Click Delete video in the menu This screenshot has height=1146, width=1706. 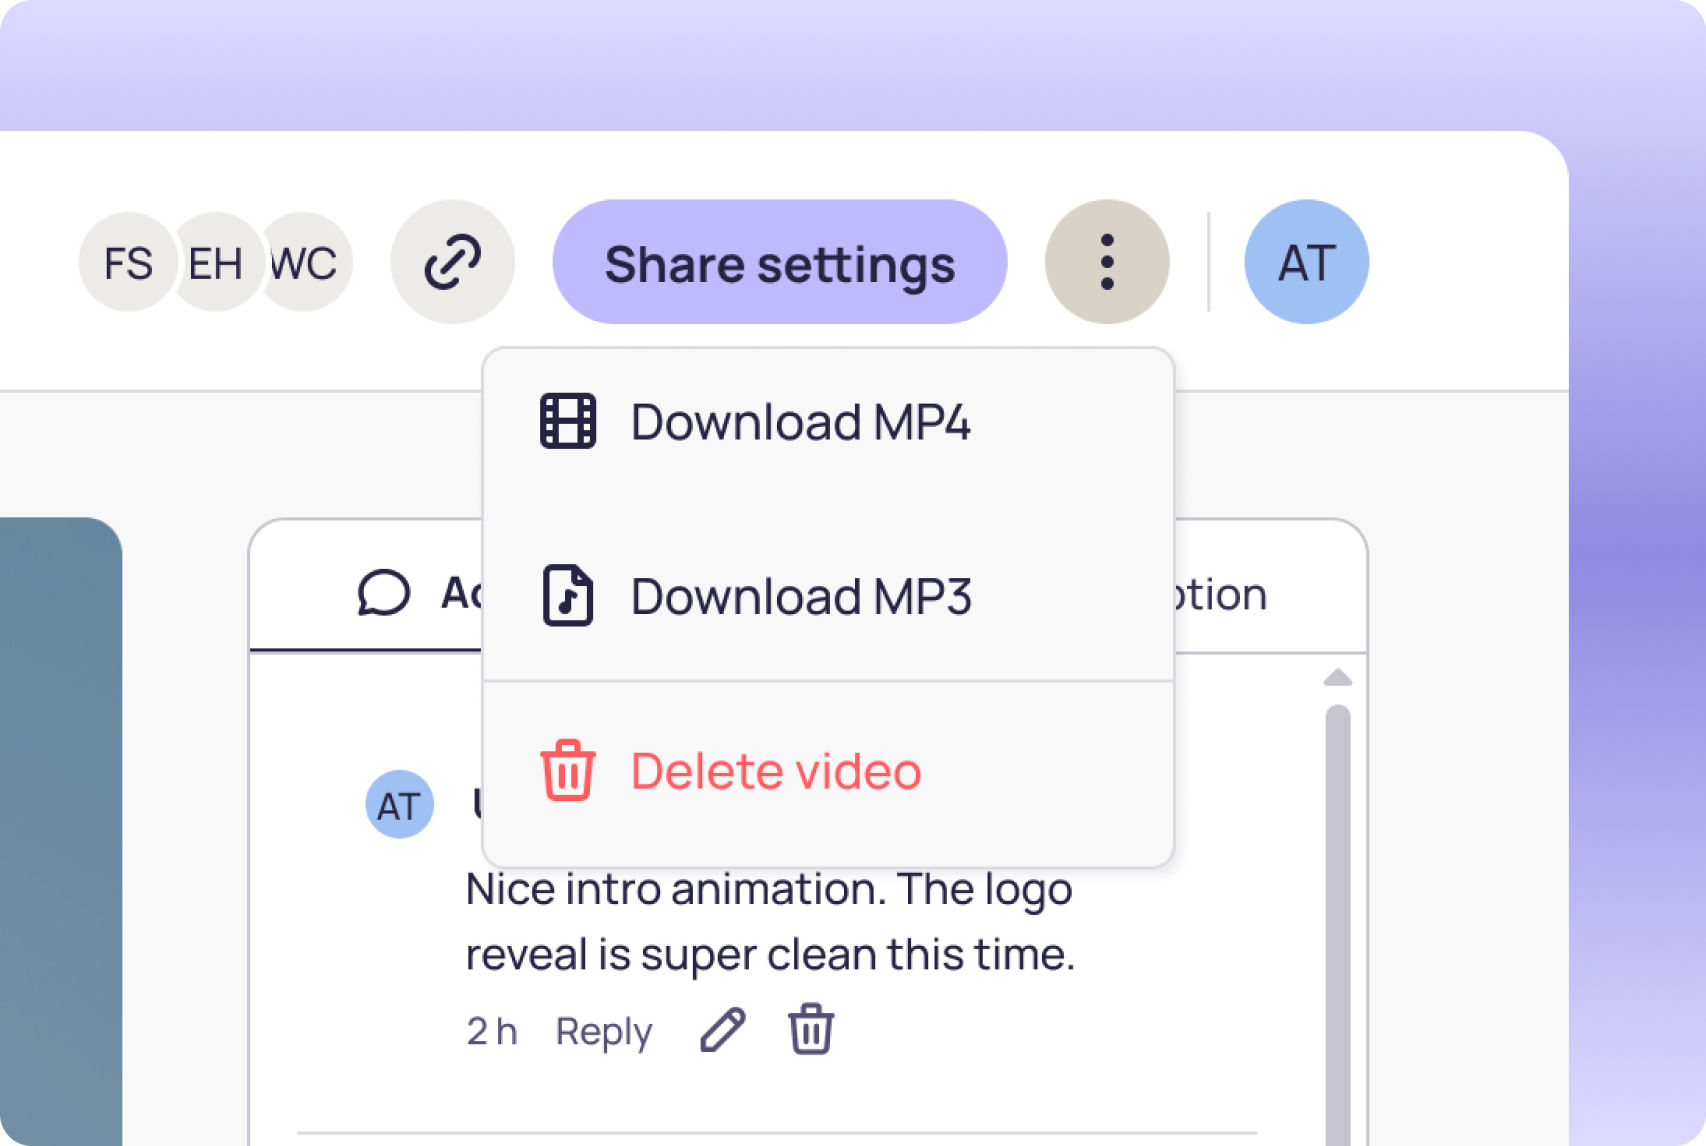point(775,771)
